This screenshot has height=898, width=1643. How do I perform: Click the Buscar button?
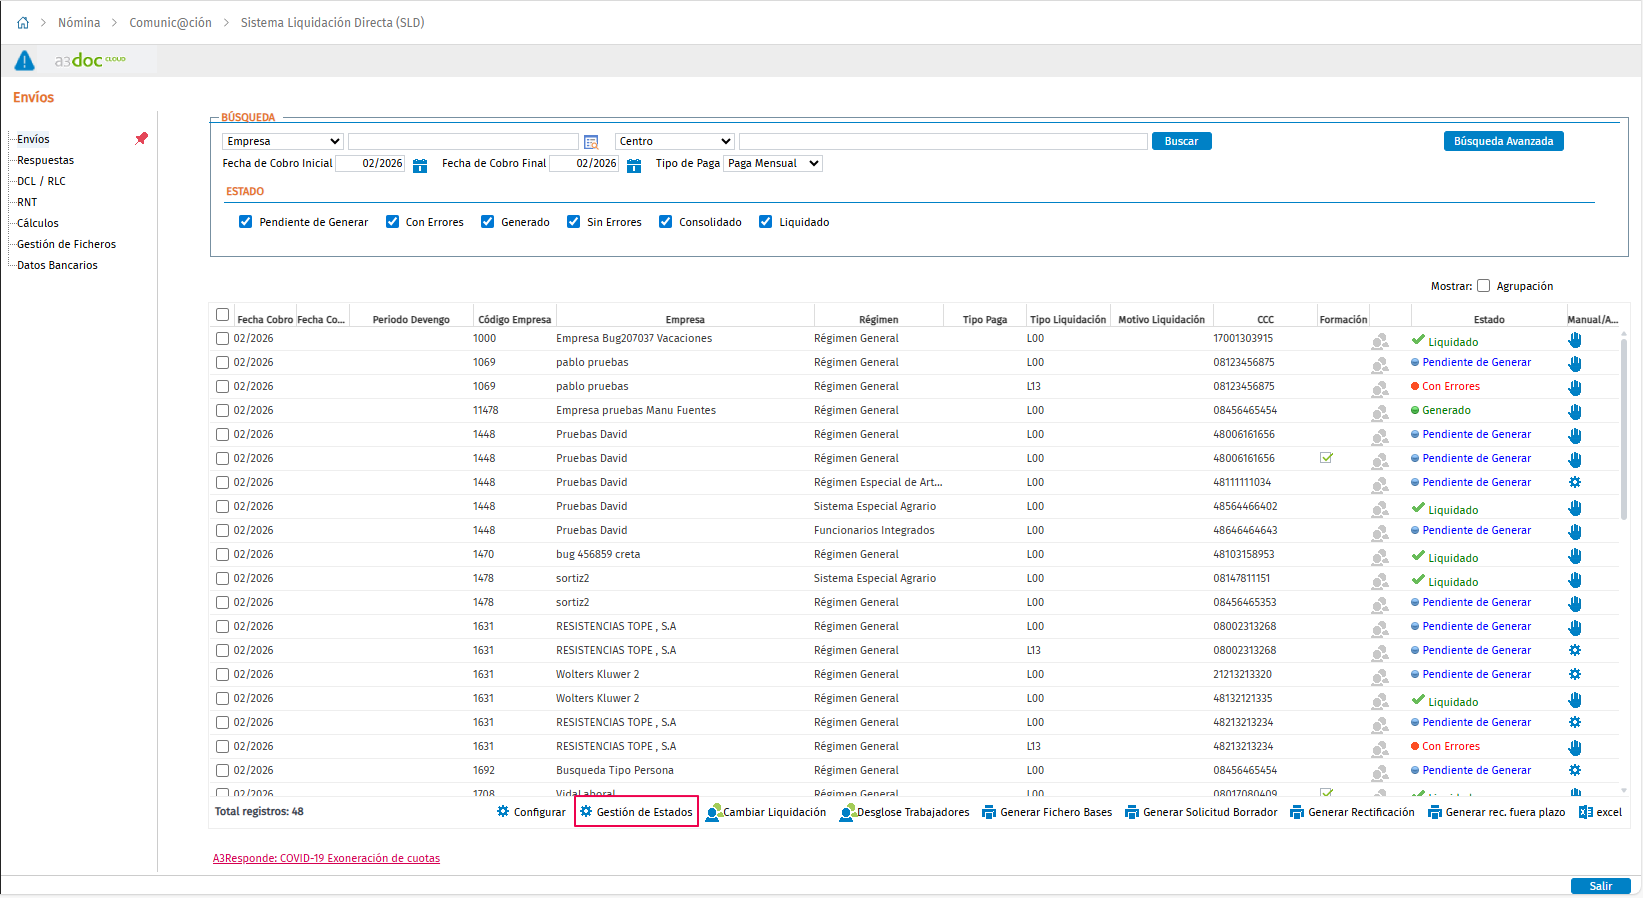[x=1182, y=141]
